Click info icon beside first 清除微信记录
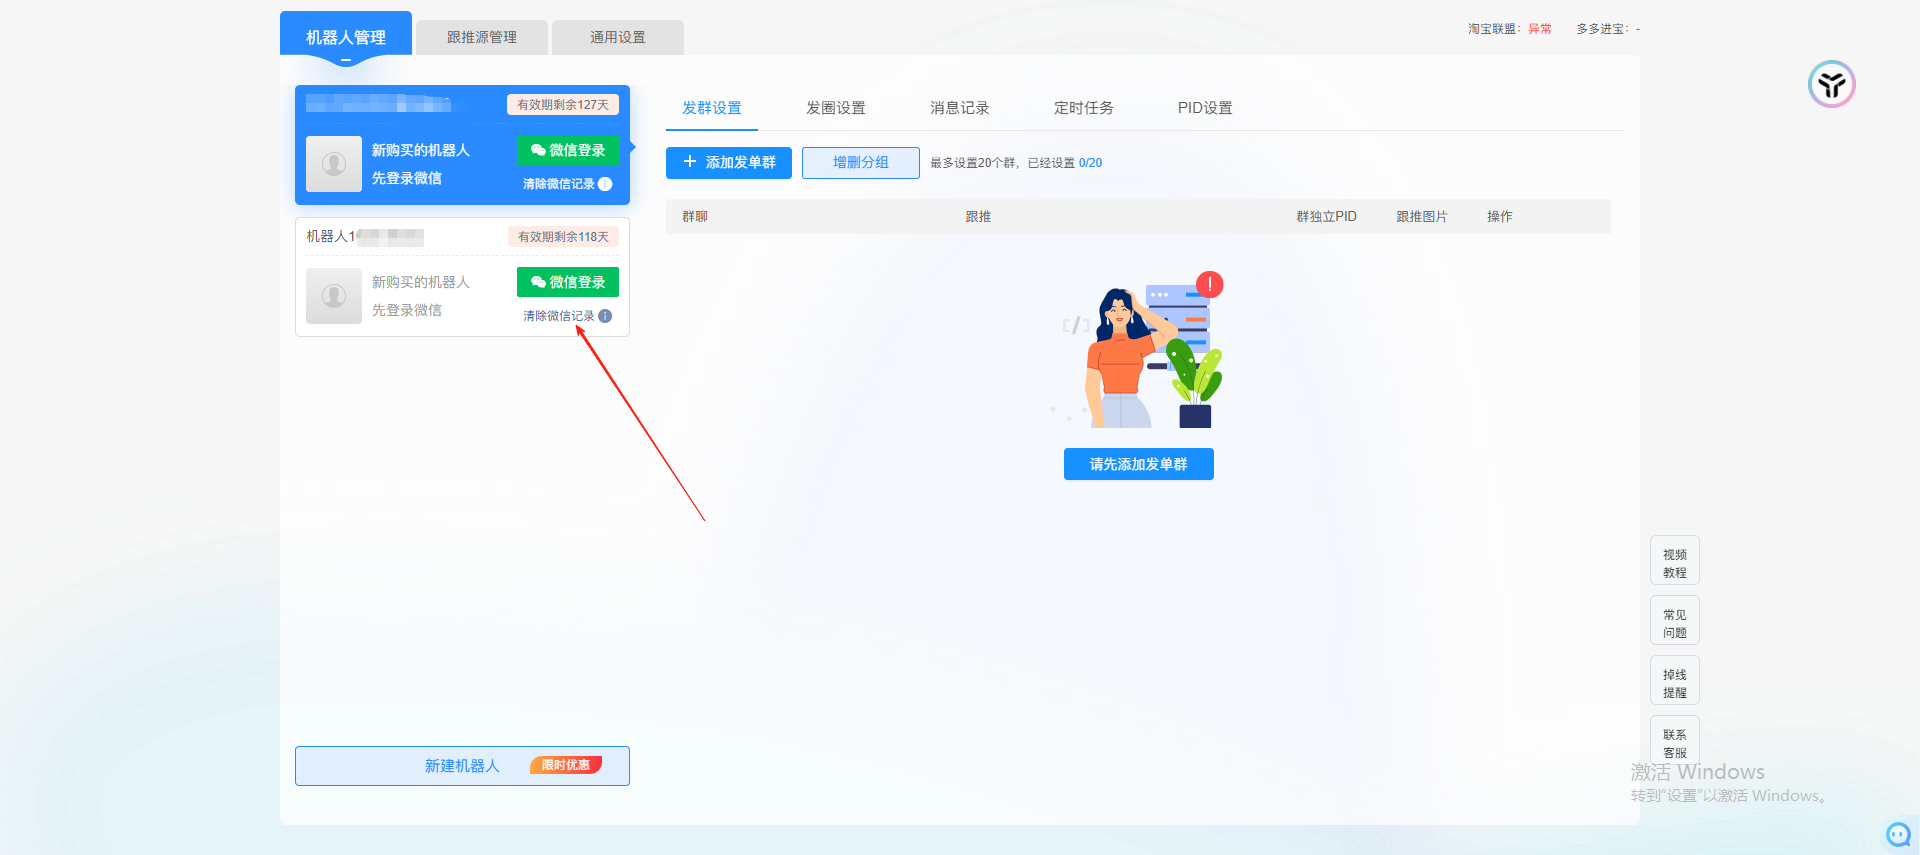The width and height of the screenshot is (1920, 855). [x=605, y=184]
